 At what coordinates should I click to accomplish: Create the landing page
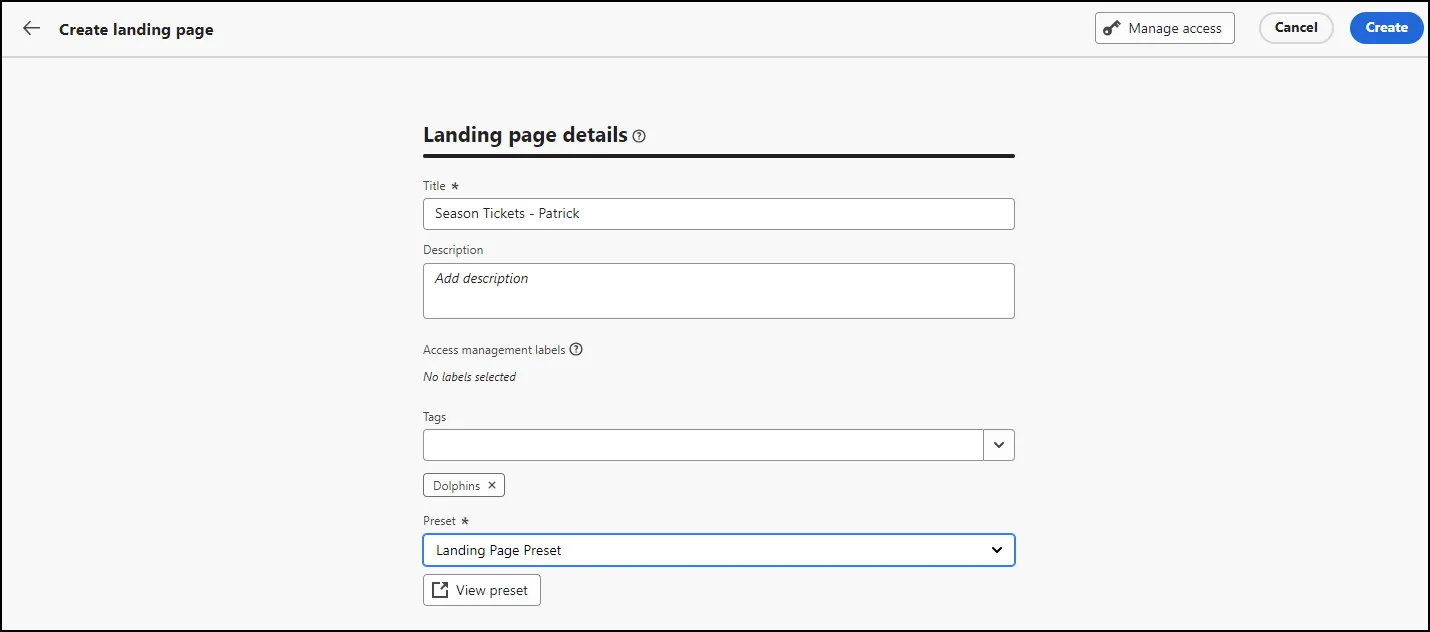pyautogui.click(x=1387, y=28)
